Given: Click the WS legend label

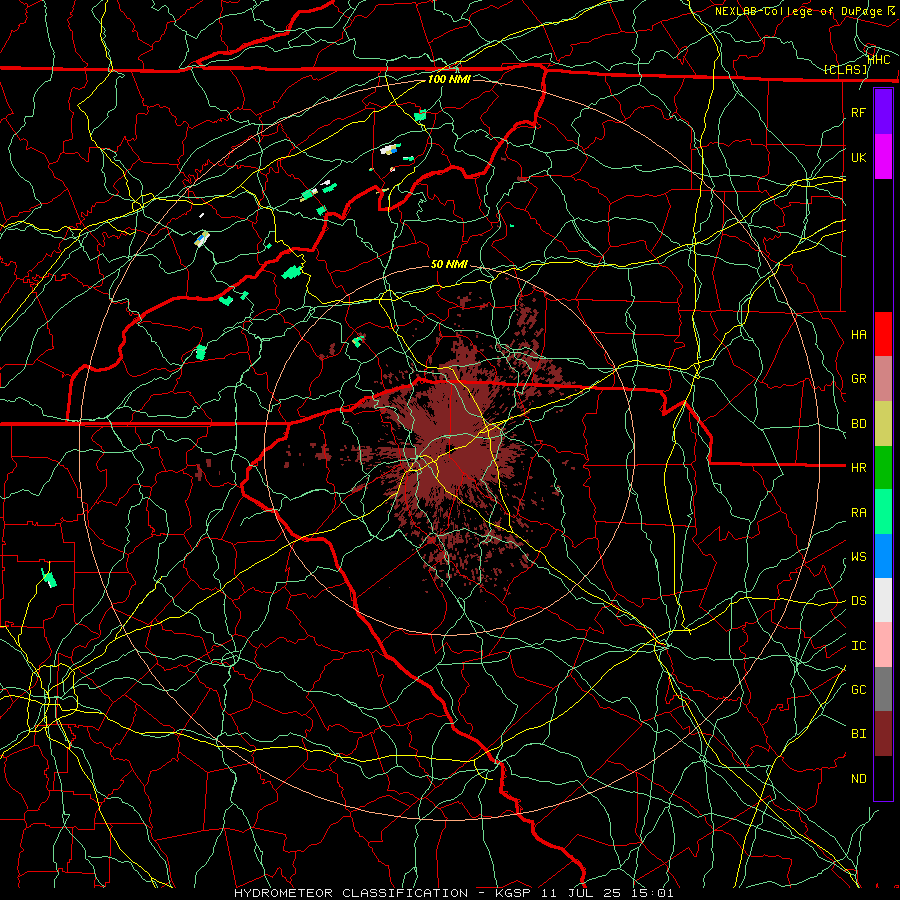Looking at the screenshot, I should click(x=859, y=557).
